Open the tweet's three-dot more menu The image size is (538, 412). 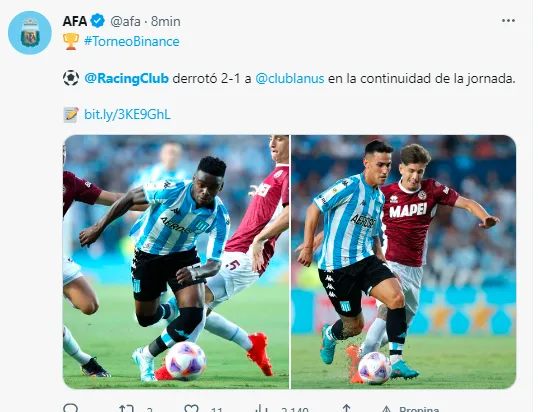click(508, 21)
